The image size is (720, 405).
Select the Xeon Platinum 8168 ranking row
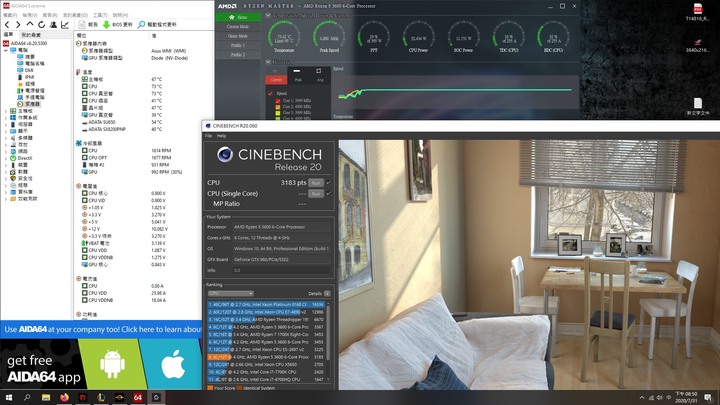click(x=266, y=304)
